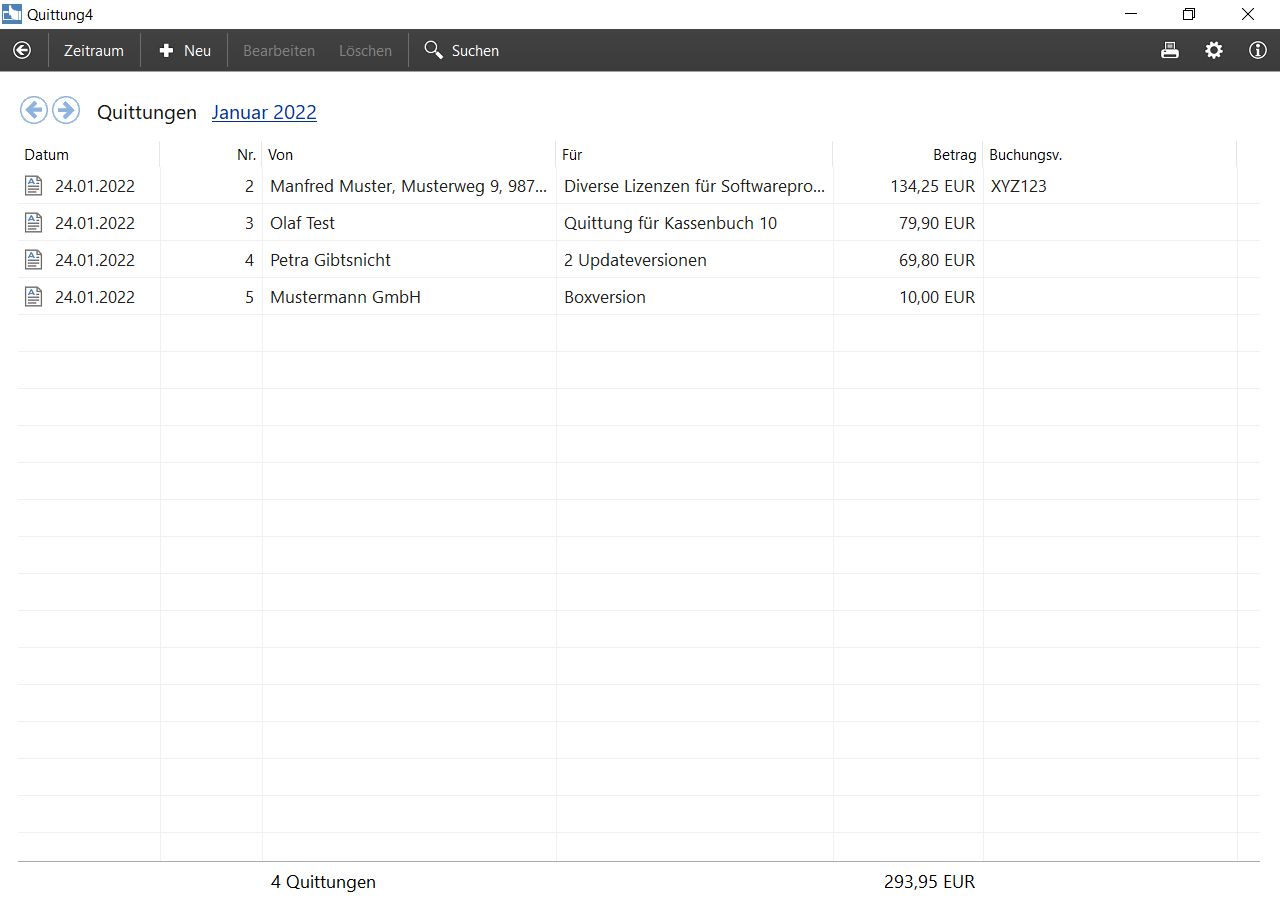Go to the next month arrow
The width and height of the screenshot is (1280, 910).
(x=66, y=110)
